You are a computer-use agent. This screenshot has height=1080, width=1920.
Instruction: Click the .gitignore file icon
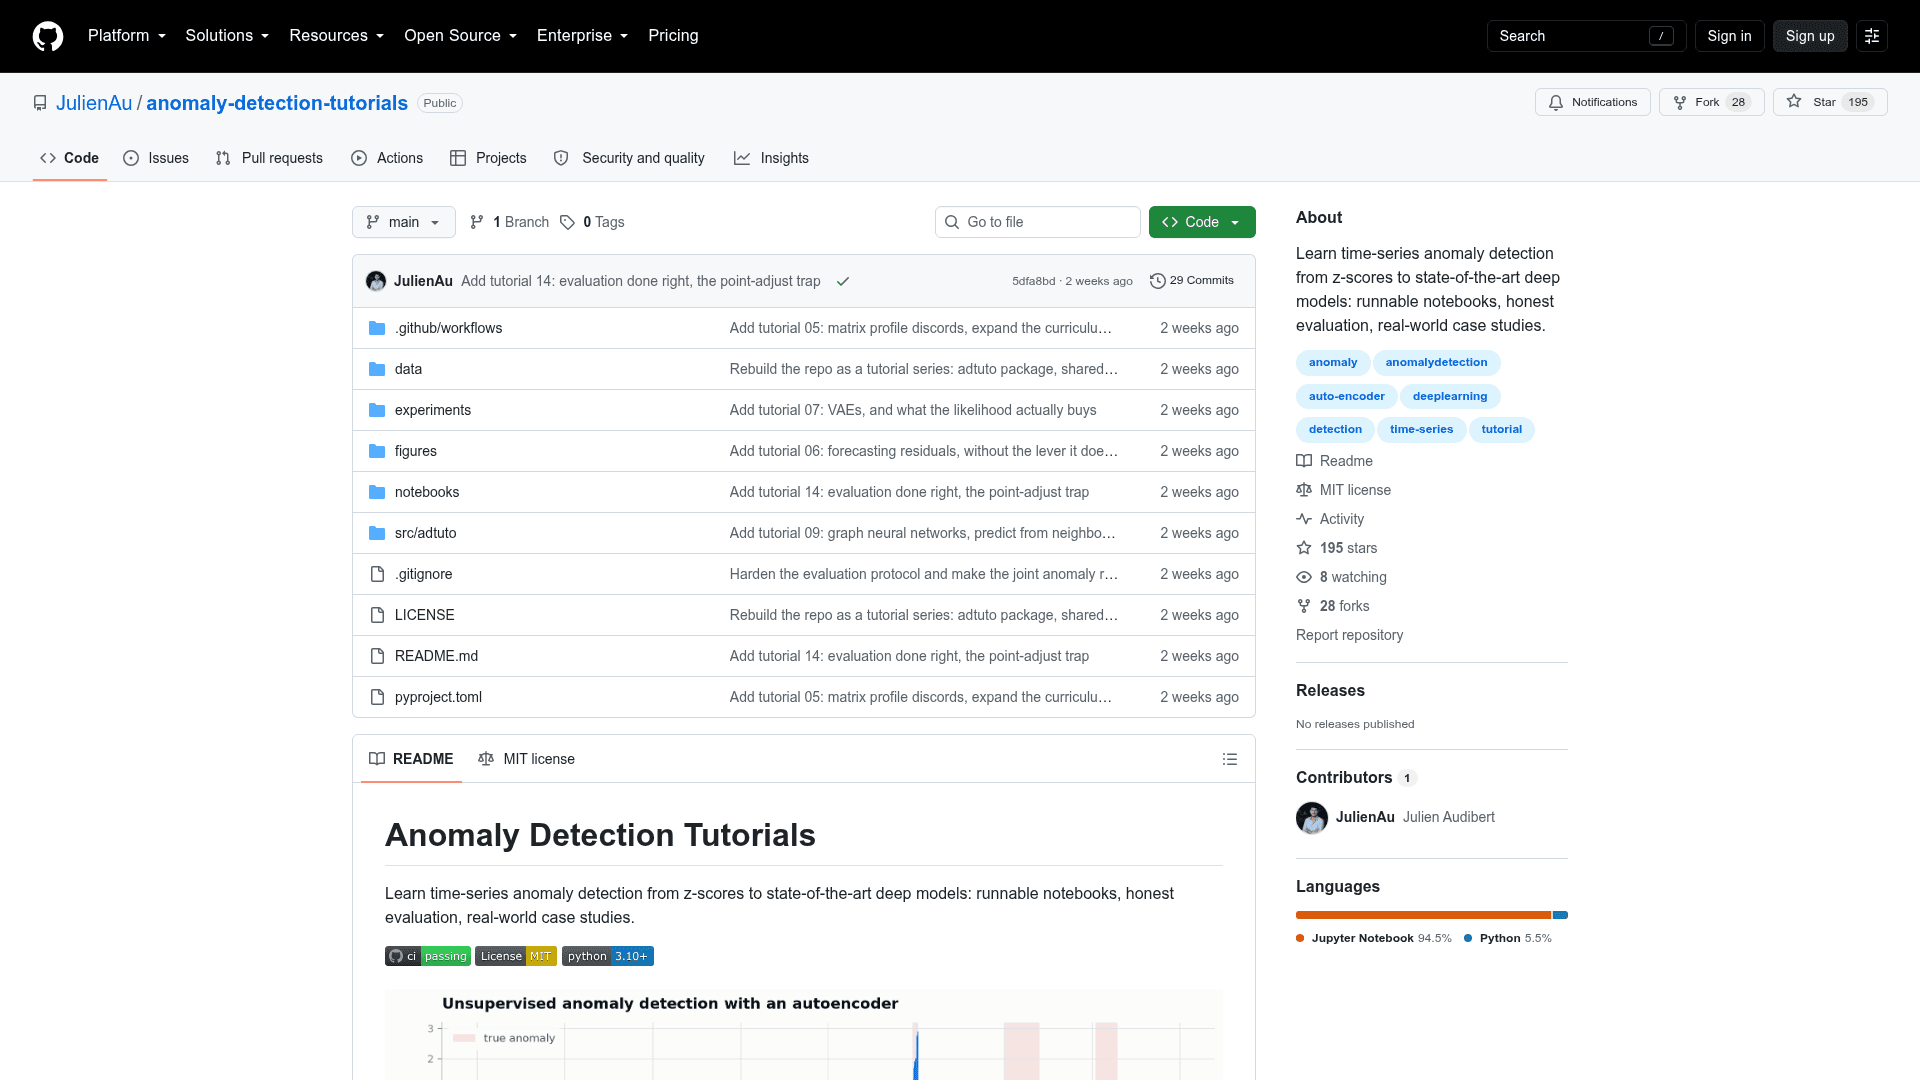pyautogui.click(x=377, y=574)
